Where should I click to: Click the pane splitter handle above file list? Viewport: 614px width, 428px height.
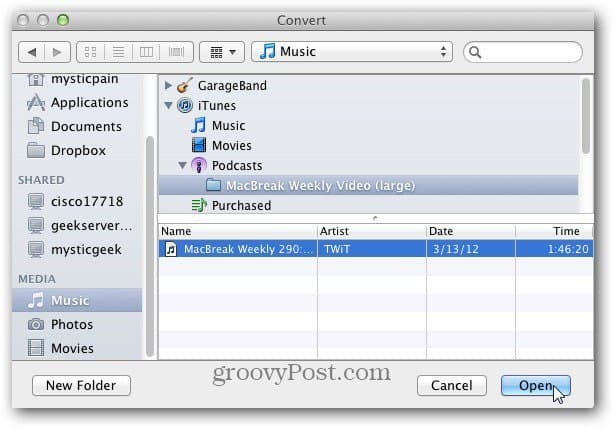376,218
